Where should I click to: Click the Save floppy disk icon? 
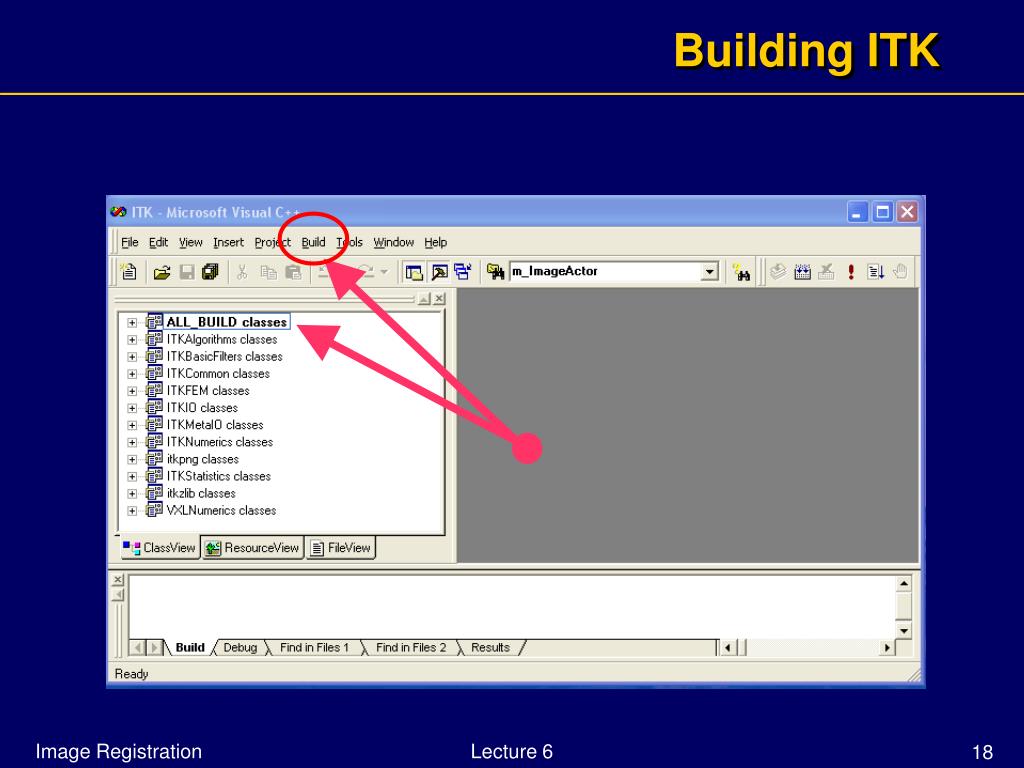click(x=187, y=272)
